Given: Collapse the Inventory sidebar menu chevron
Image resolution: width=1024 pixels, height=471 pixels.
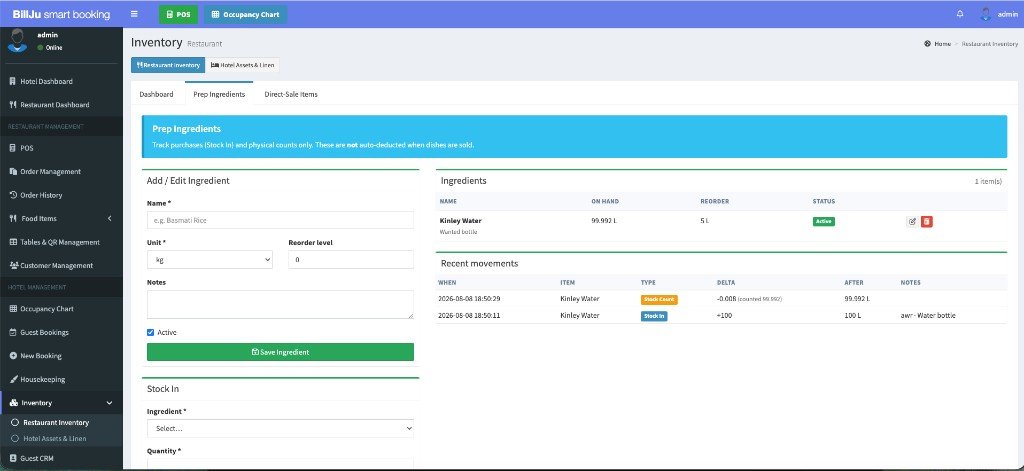Looking at the screenshot, I should [109, 403].
